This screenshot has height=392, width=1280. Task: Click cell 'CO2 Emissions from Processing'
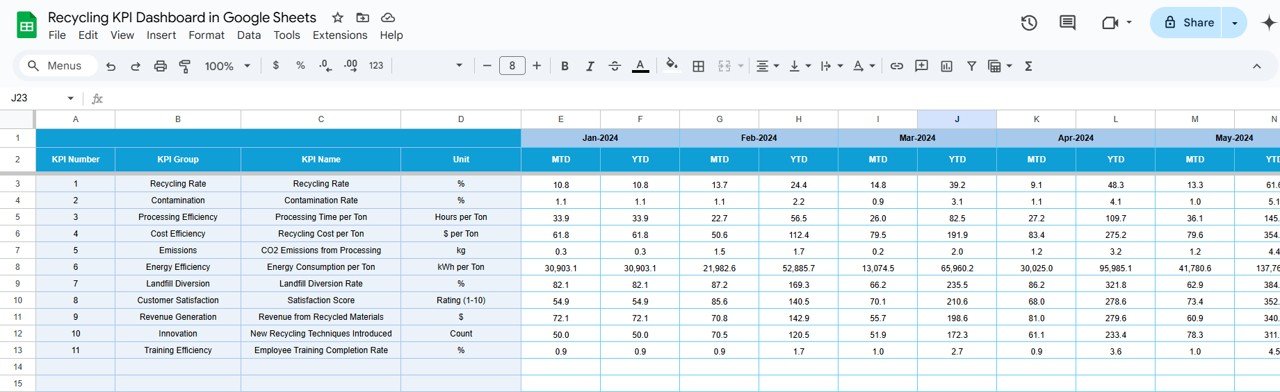click(321, 250)
